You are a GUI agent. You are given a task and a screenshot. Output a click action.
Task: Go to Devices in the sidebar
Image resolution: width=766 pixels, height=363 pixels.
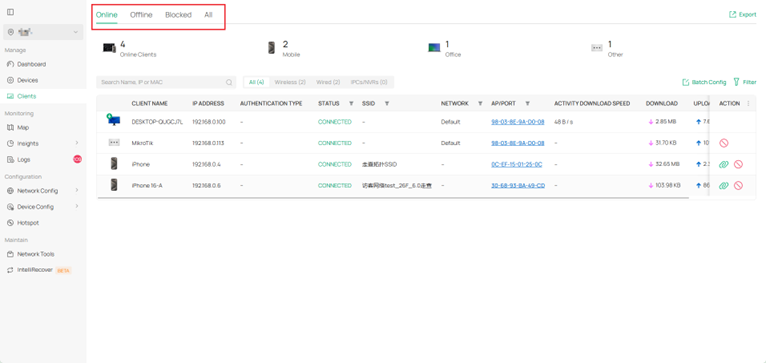pyautogui.click(x=27, y=80)
